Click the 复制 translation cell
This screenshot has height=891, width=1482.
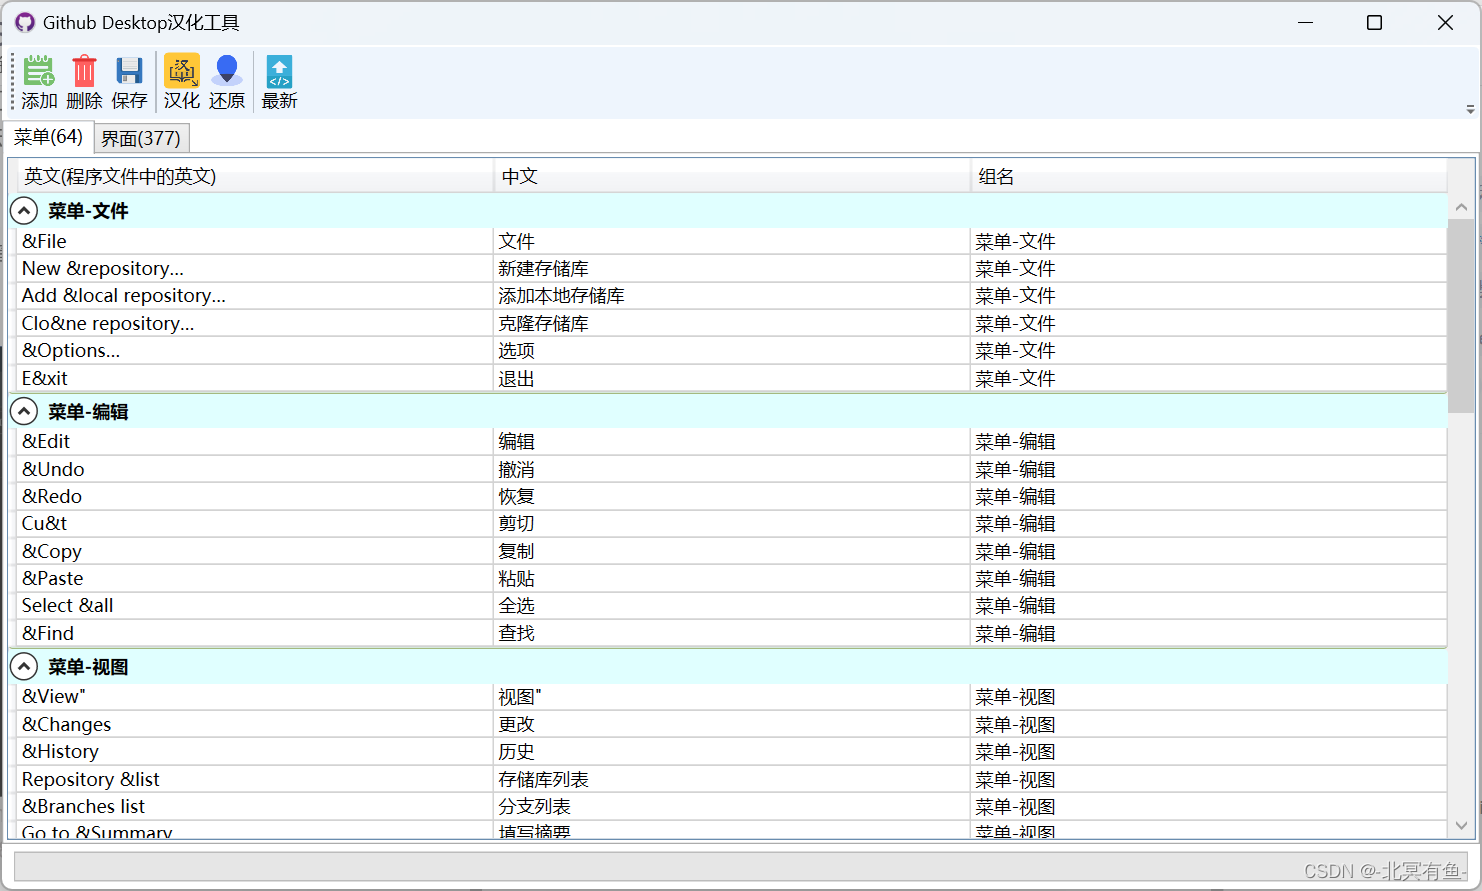(733, 551)
